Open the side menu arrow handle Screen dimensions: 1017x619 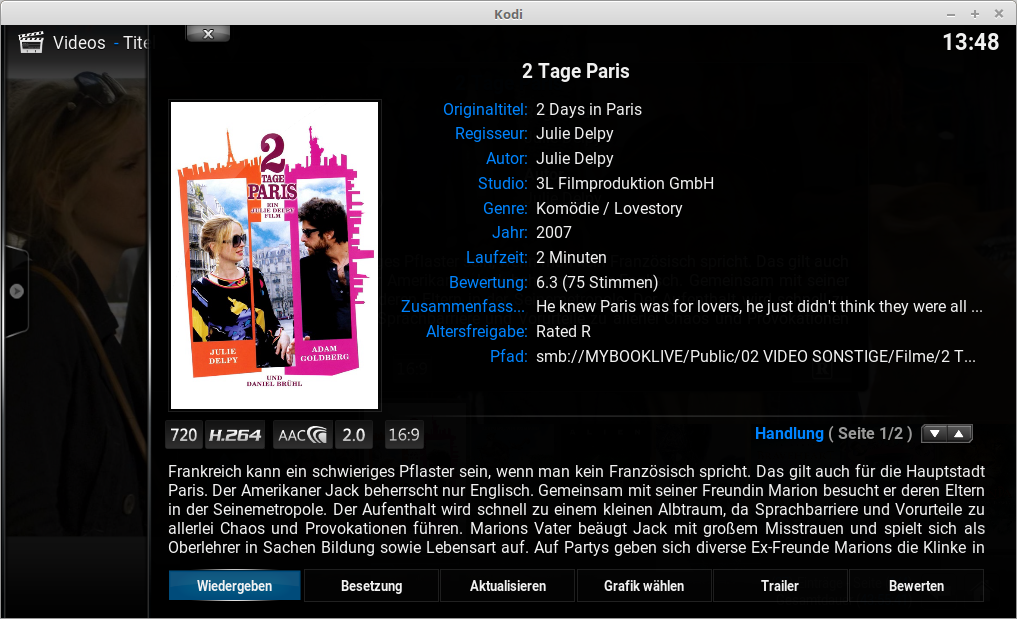tap(17, 291)
